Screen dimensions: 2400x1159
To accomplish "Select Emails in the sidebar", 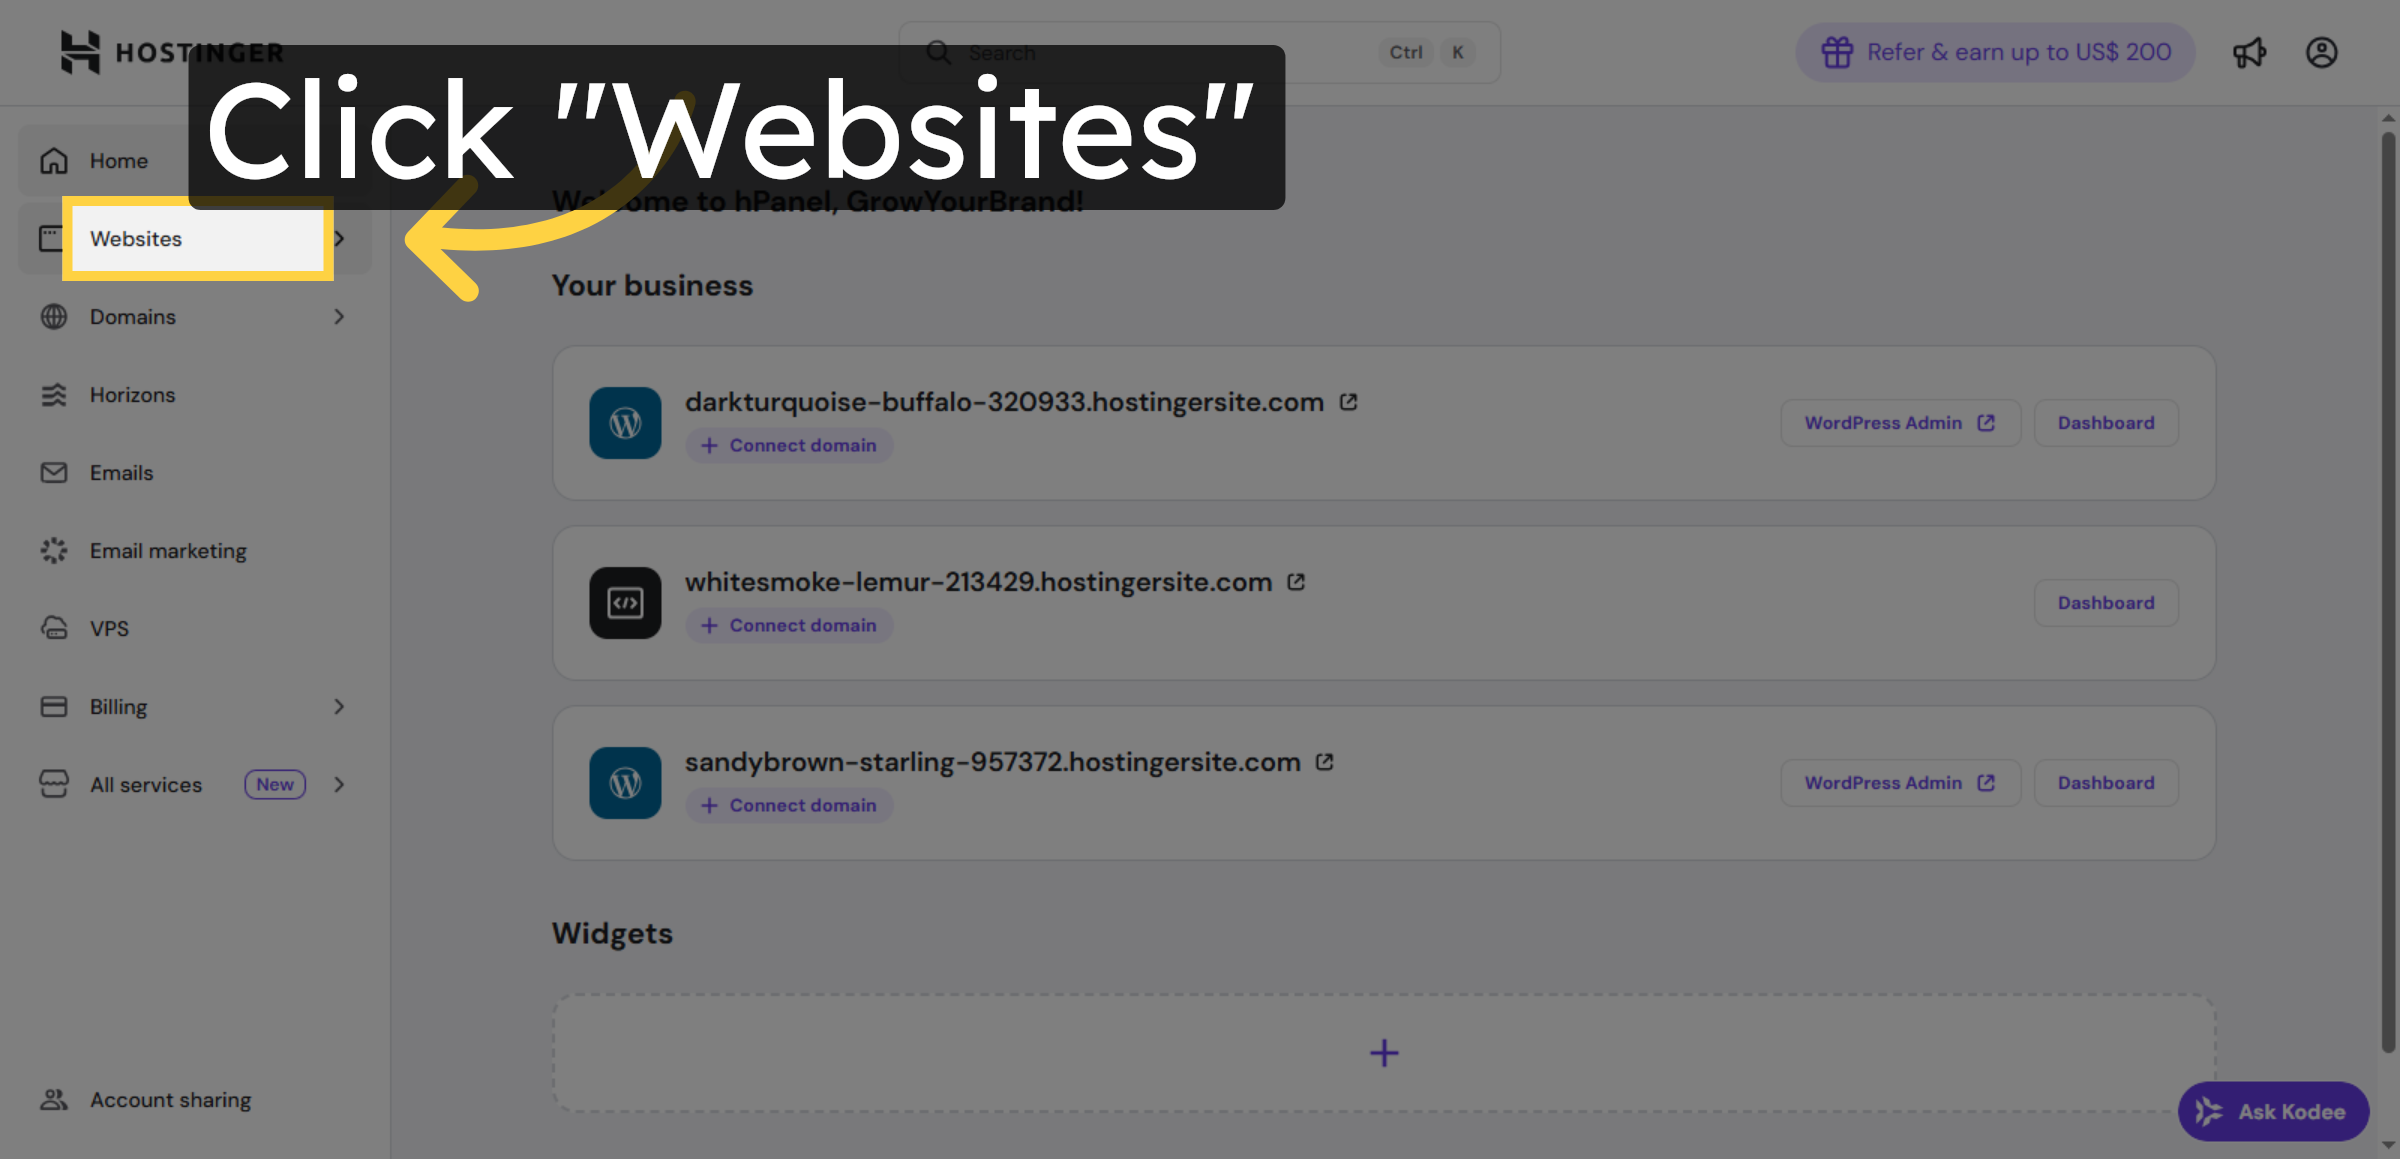I will point(121,472).
